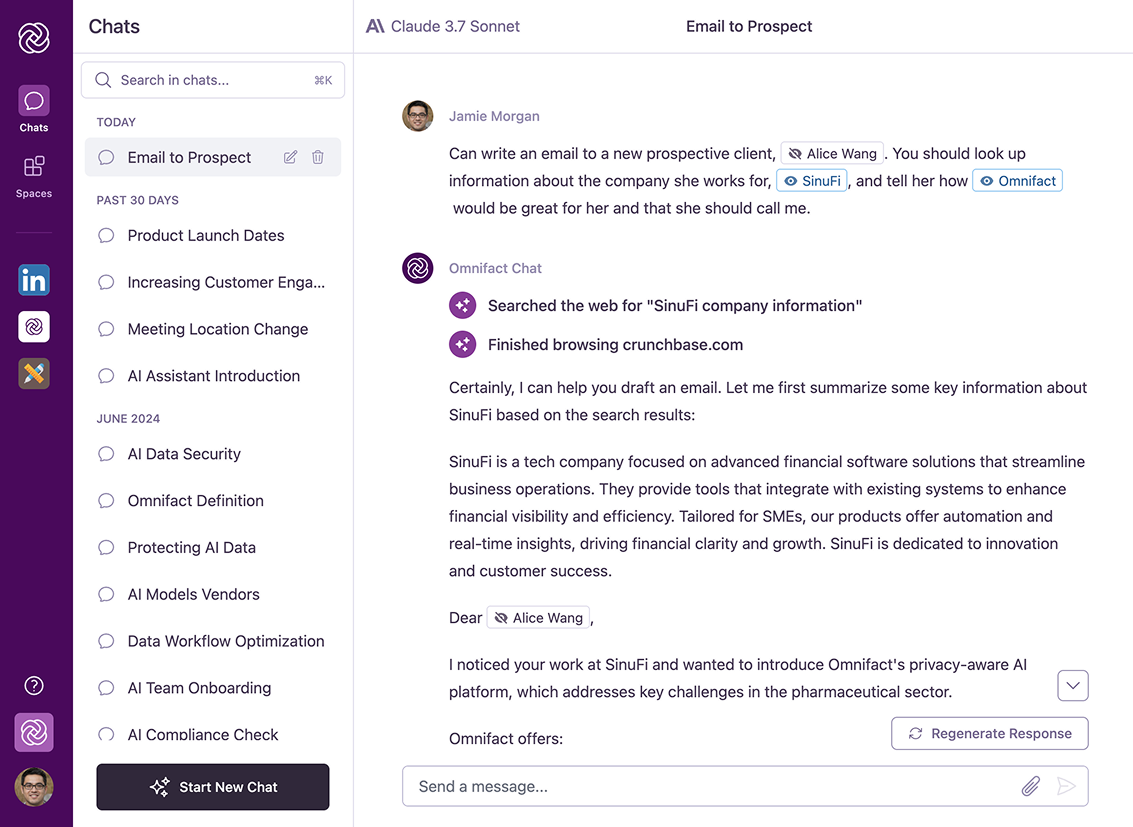Open the help question mark icon
The width and height of the screenshot is (1133, 827).
[x=33, y=685]
